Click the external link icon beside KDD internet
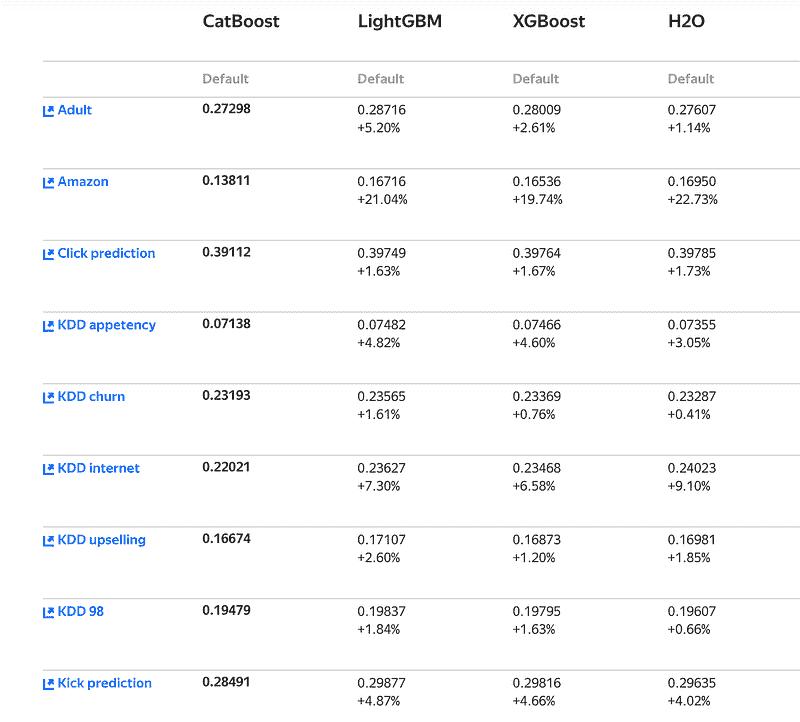 click(x=48, y=469)
